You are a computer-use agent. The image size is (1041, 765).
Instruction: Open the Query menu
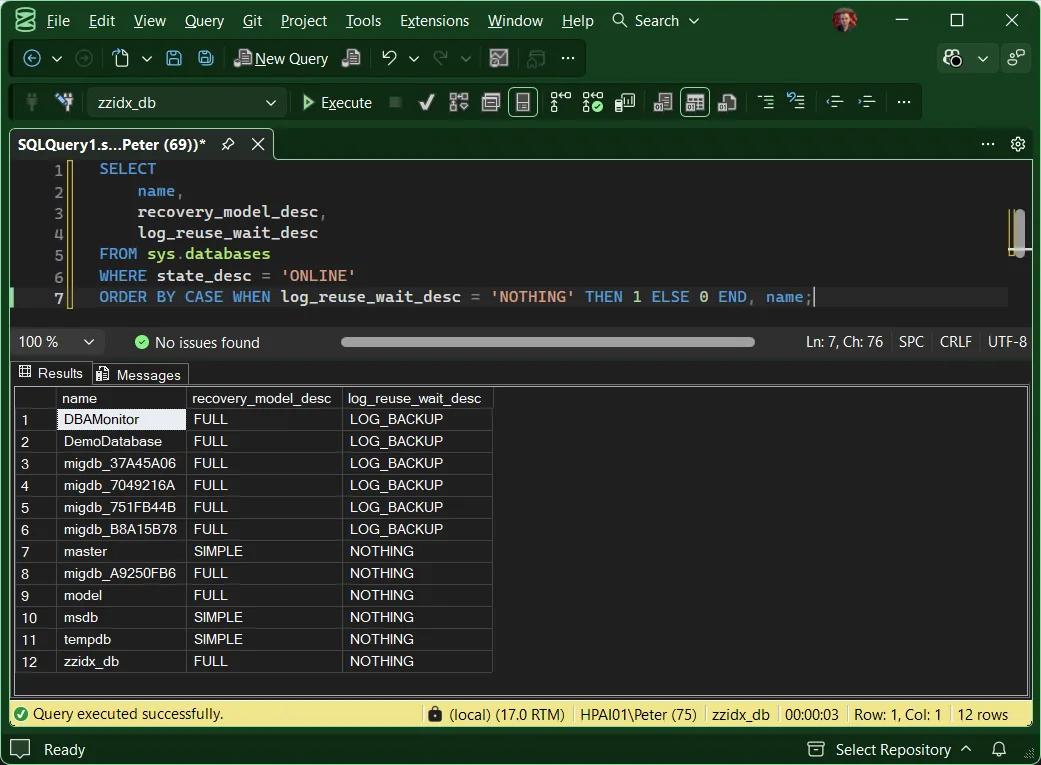(x=204, y=21)
